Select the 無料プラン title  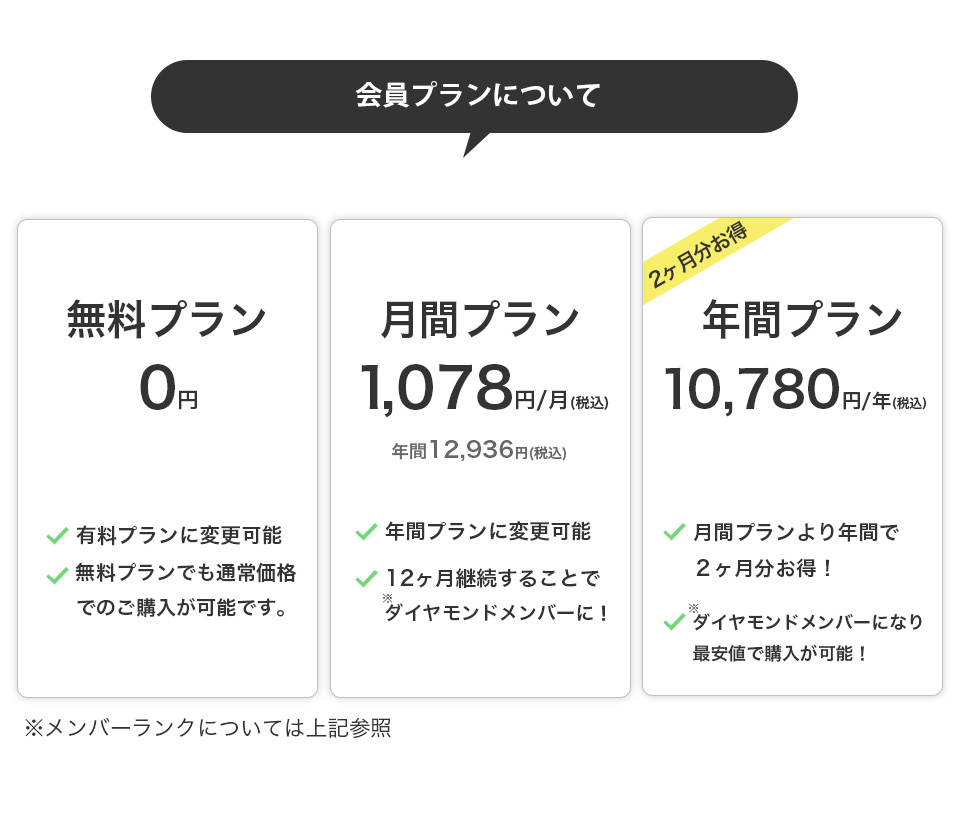click(x=167, y=320)
